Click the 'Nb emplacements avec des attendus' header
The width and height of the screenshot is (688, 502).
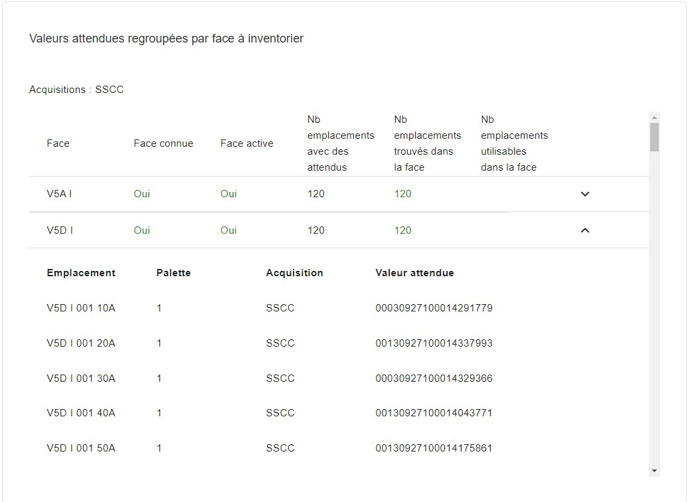[x=340, y=143]
